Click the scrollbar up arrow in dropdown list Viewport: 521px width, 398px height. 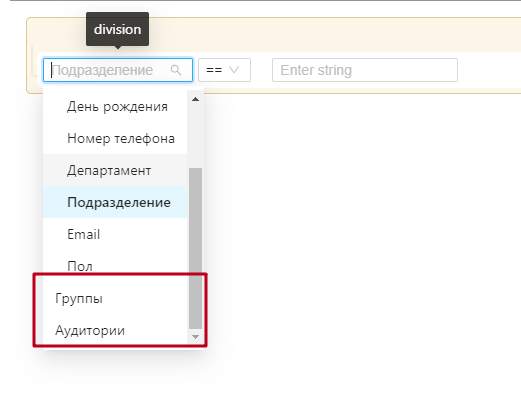pos(196,99)
